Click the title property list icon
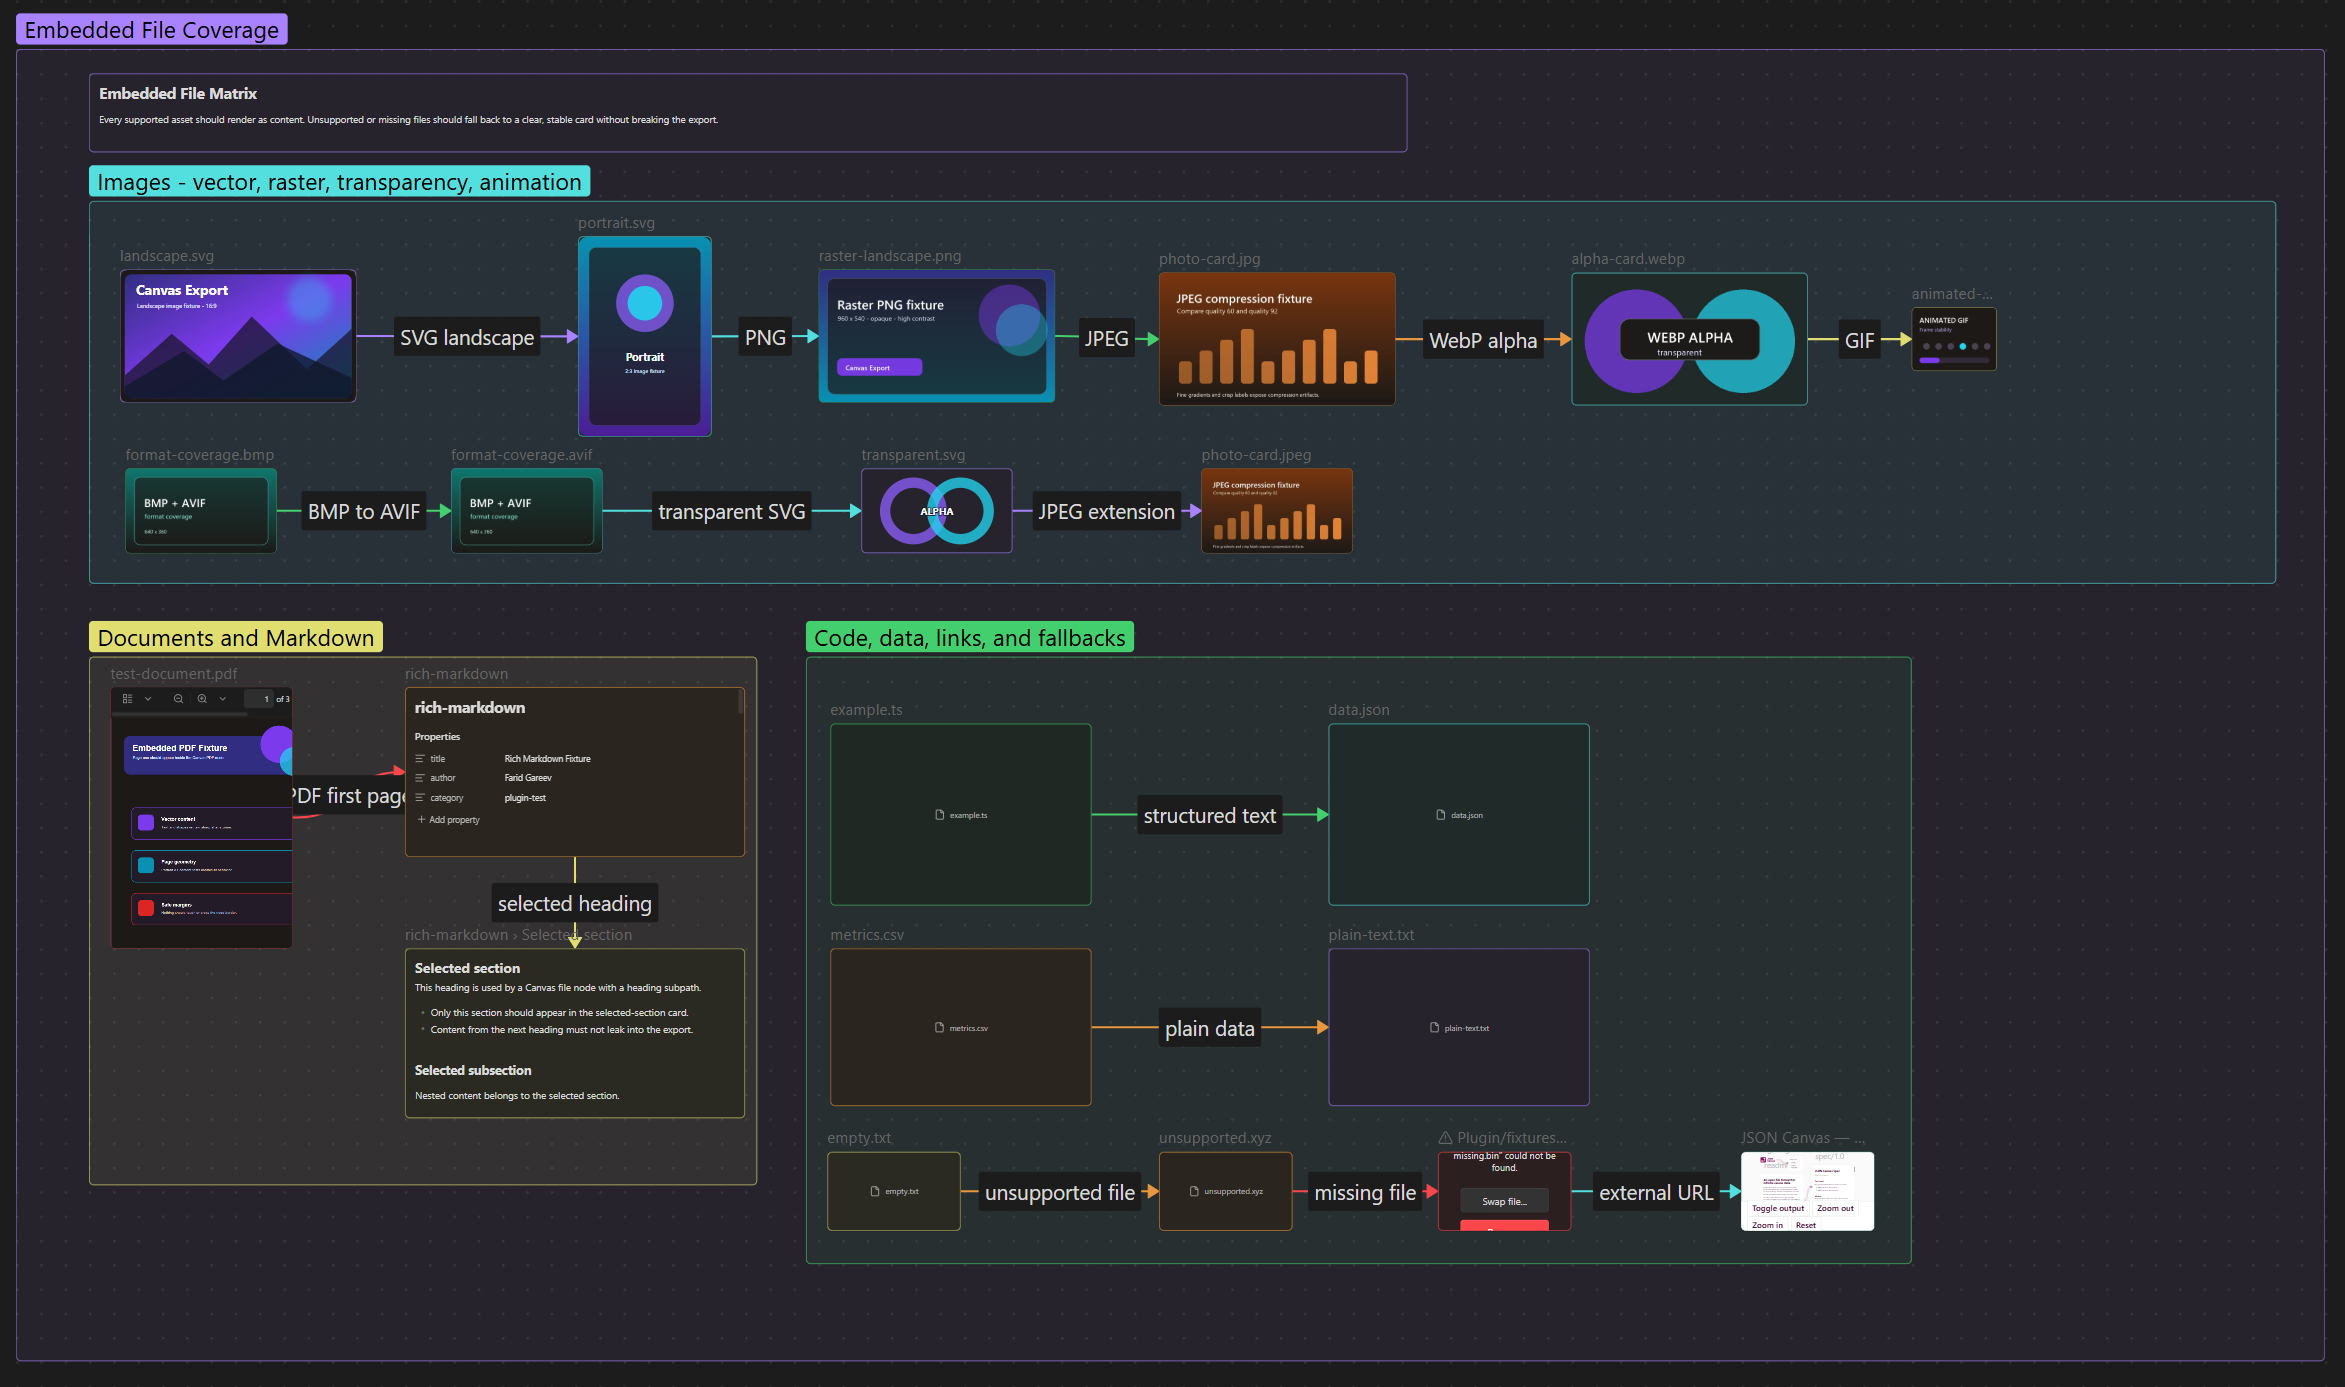Screen dimensions: 2345x1387 [x=420, y=759]
